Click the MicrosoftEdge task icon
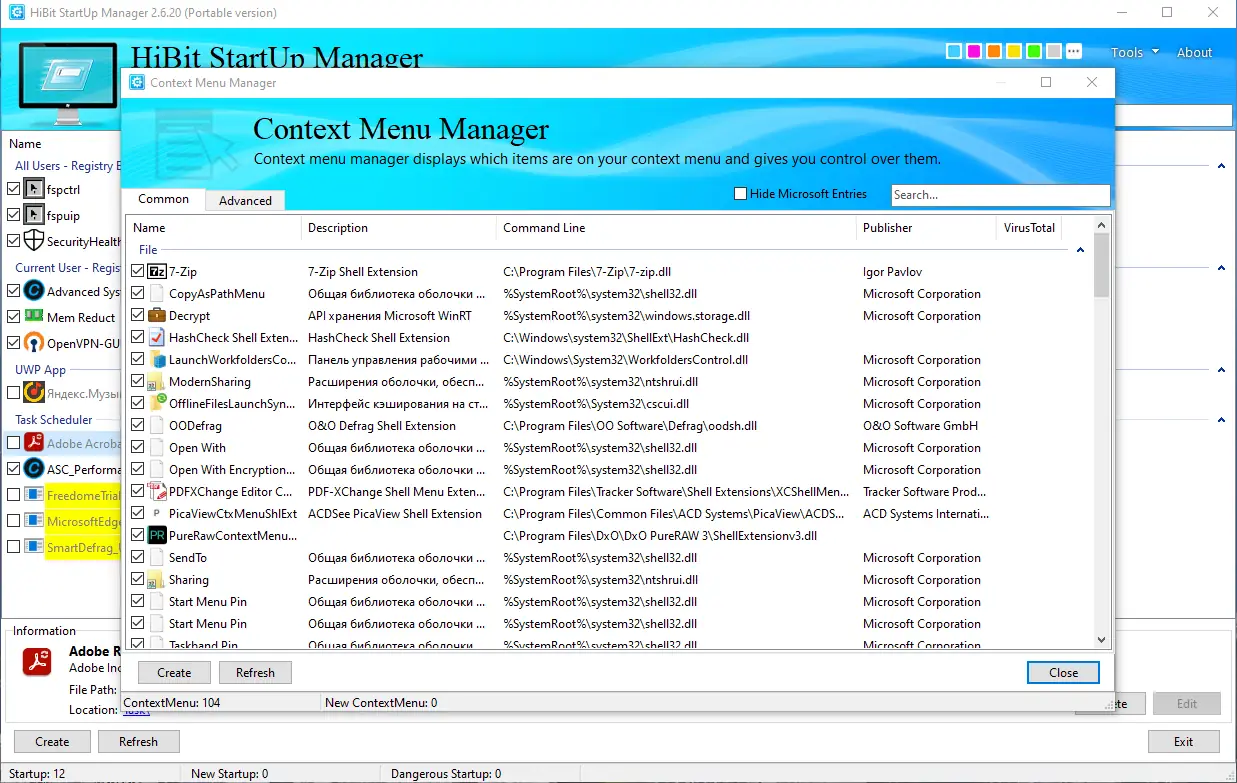1237x783 pixels. click(x=34, y=520)
